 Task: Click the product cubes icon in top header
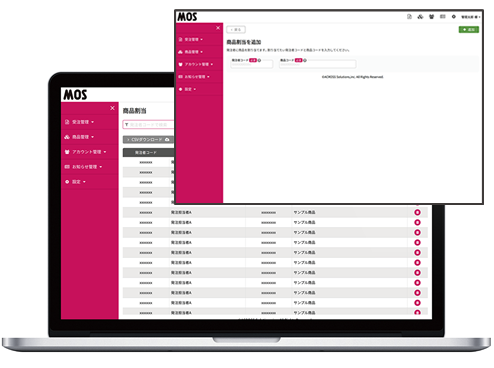pyautogui.click(x=420, y=17)
